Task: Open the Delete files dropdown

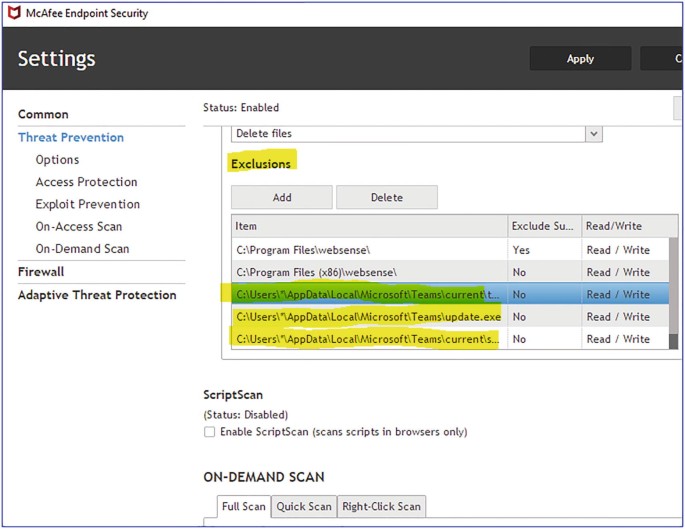Action: tap(594, 134)
